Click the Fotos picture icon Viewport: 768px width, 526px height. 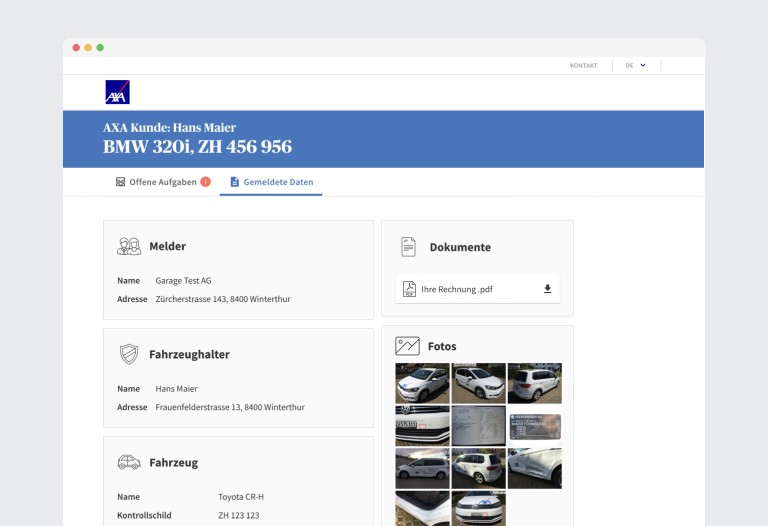coord(408,346)
